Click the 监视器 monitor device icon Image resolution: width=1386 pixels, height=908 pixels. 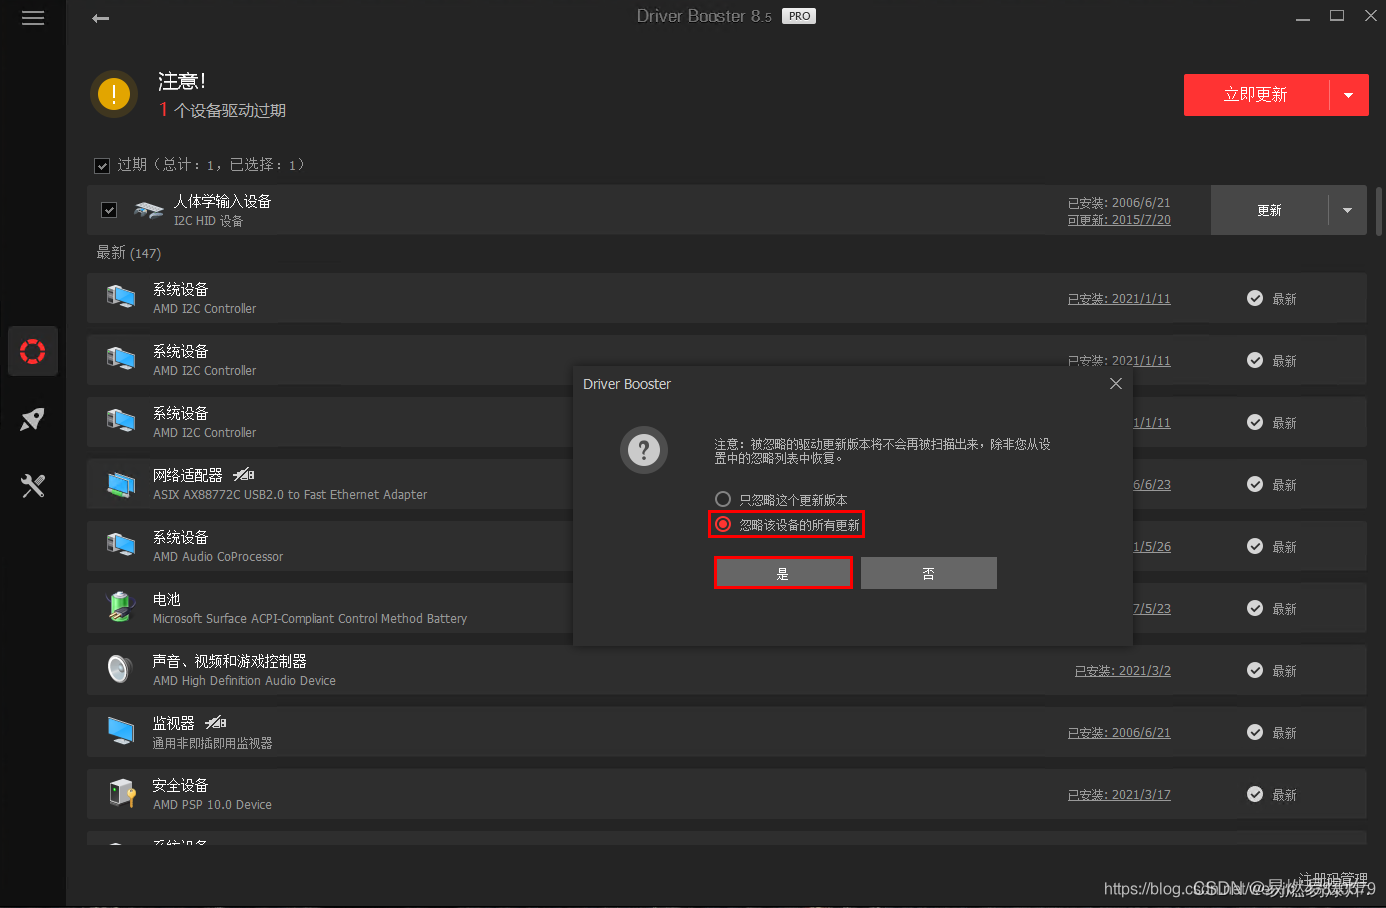click(121, 731)
